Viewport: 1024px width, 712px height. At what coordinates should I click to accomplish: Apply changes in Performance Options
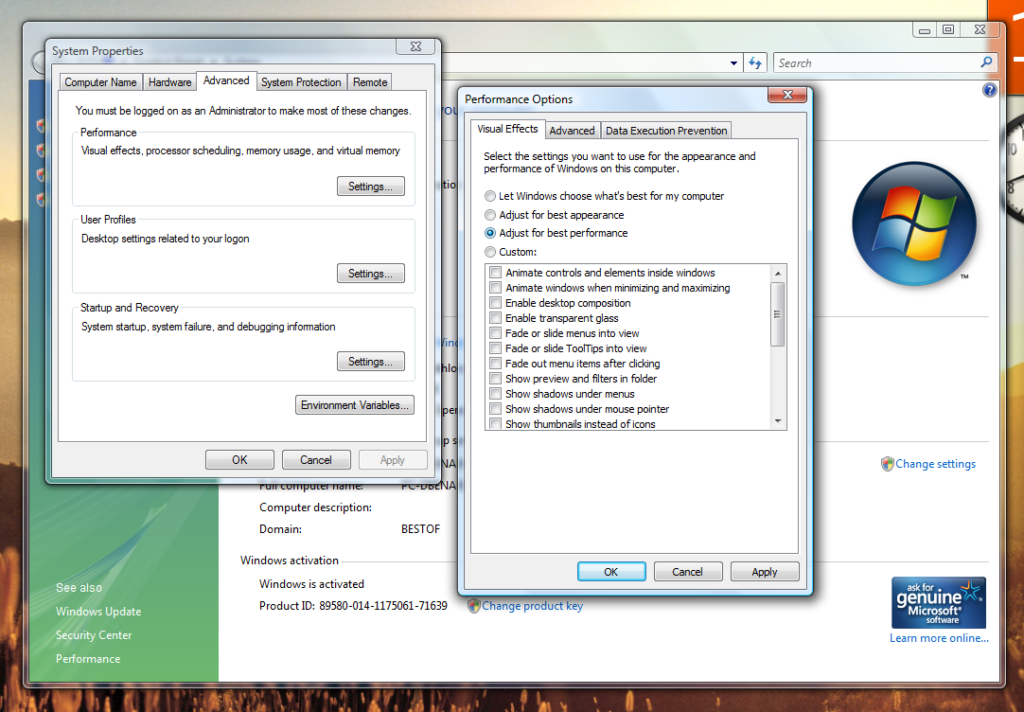pyautogui.click(x=765, y=572)
